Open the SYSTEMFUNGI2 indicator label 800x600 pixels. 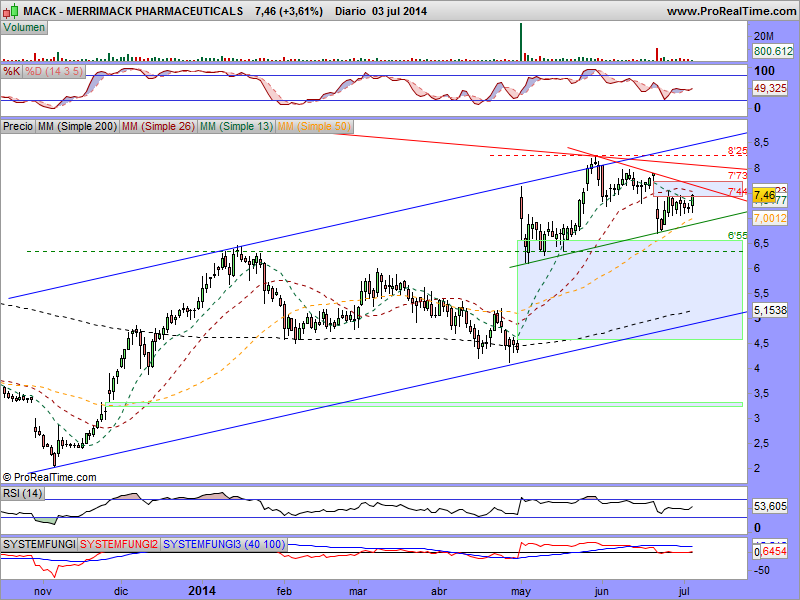click(119, 544)
